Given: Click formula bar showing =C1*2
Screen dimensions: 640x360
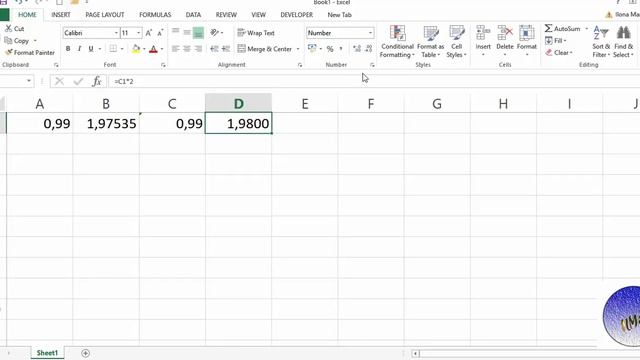Looking at the screenshot, I should point(373,81).
